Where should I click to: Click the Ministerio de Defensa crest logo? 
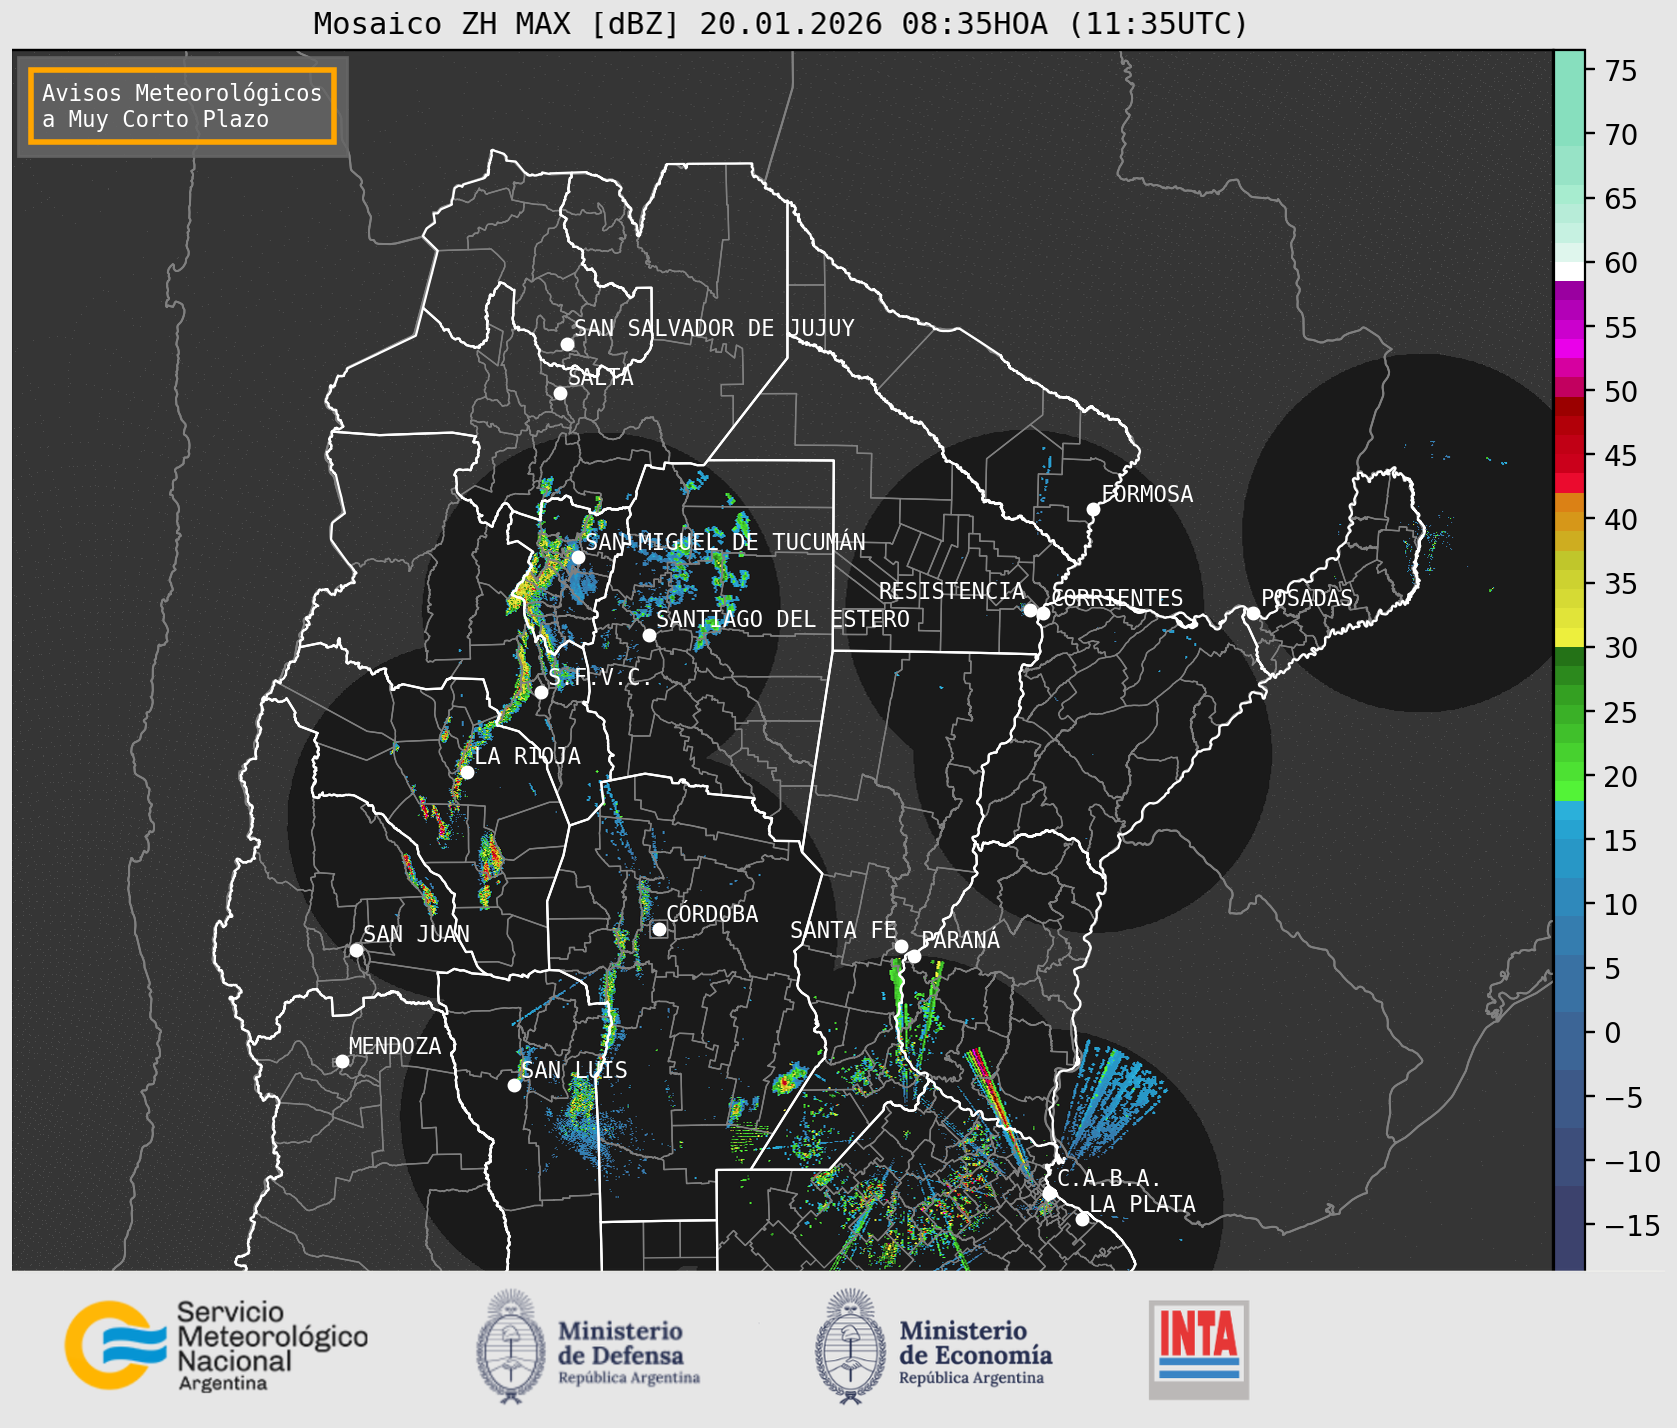point(511,1346)
